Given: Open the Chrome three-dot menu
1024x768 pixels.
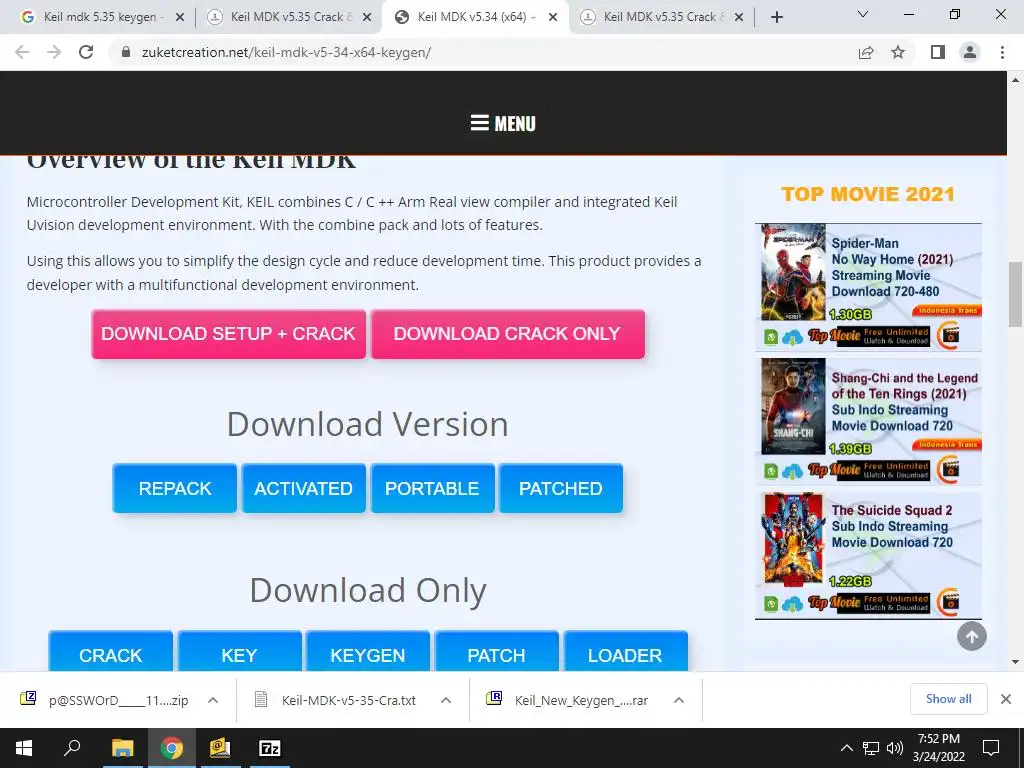Looking at the screenshot, I should (x=1002, y=52).
